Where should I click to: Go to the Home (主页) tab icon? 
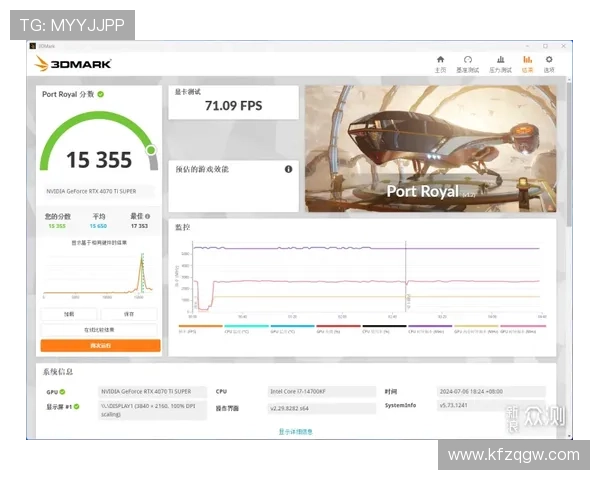click(x=440, y=63)
